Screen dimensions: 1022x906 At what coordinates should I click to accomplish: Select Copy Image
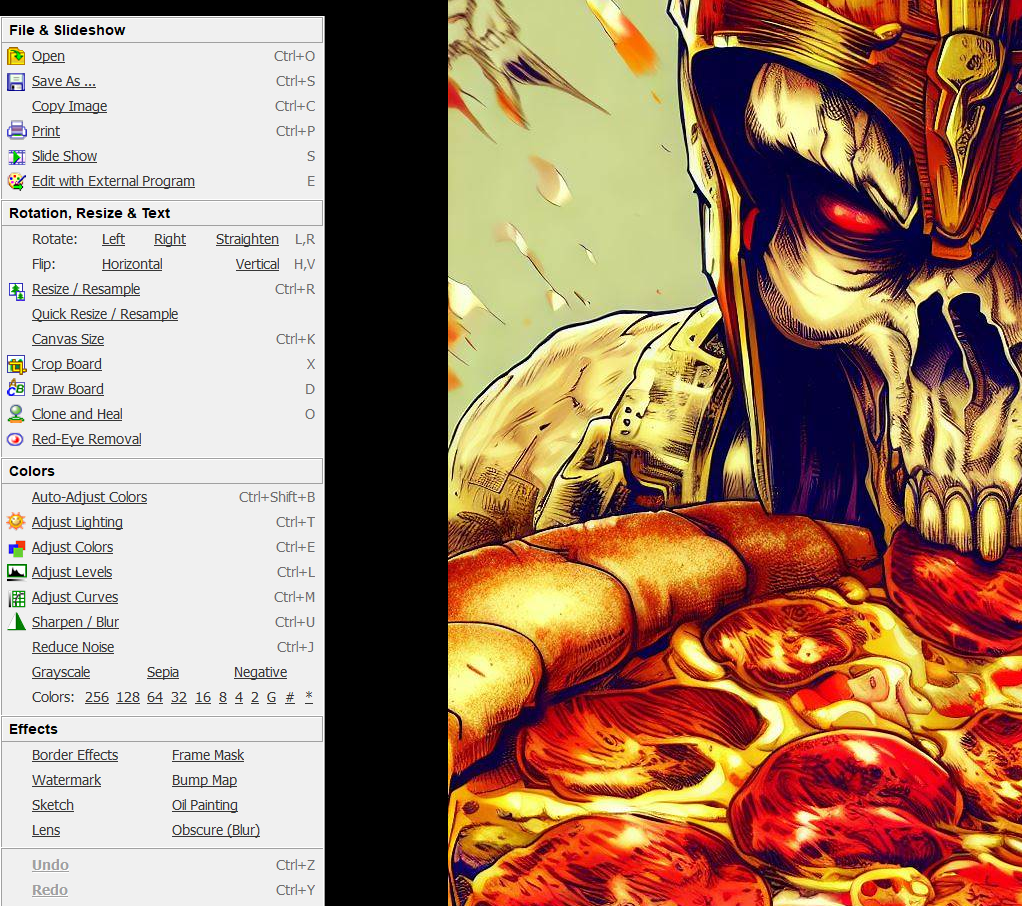click(x=69, y=106)
